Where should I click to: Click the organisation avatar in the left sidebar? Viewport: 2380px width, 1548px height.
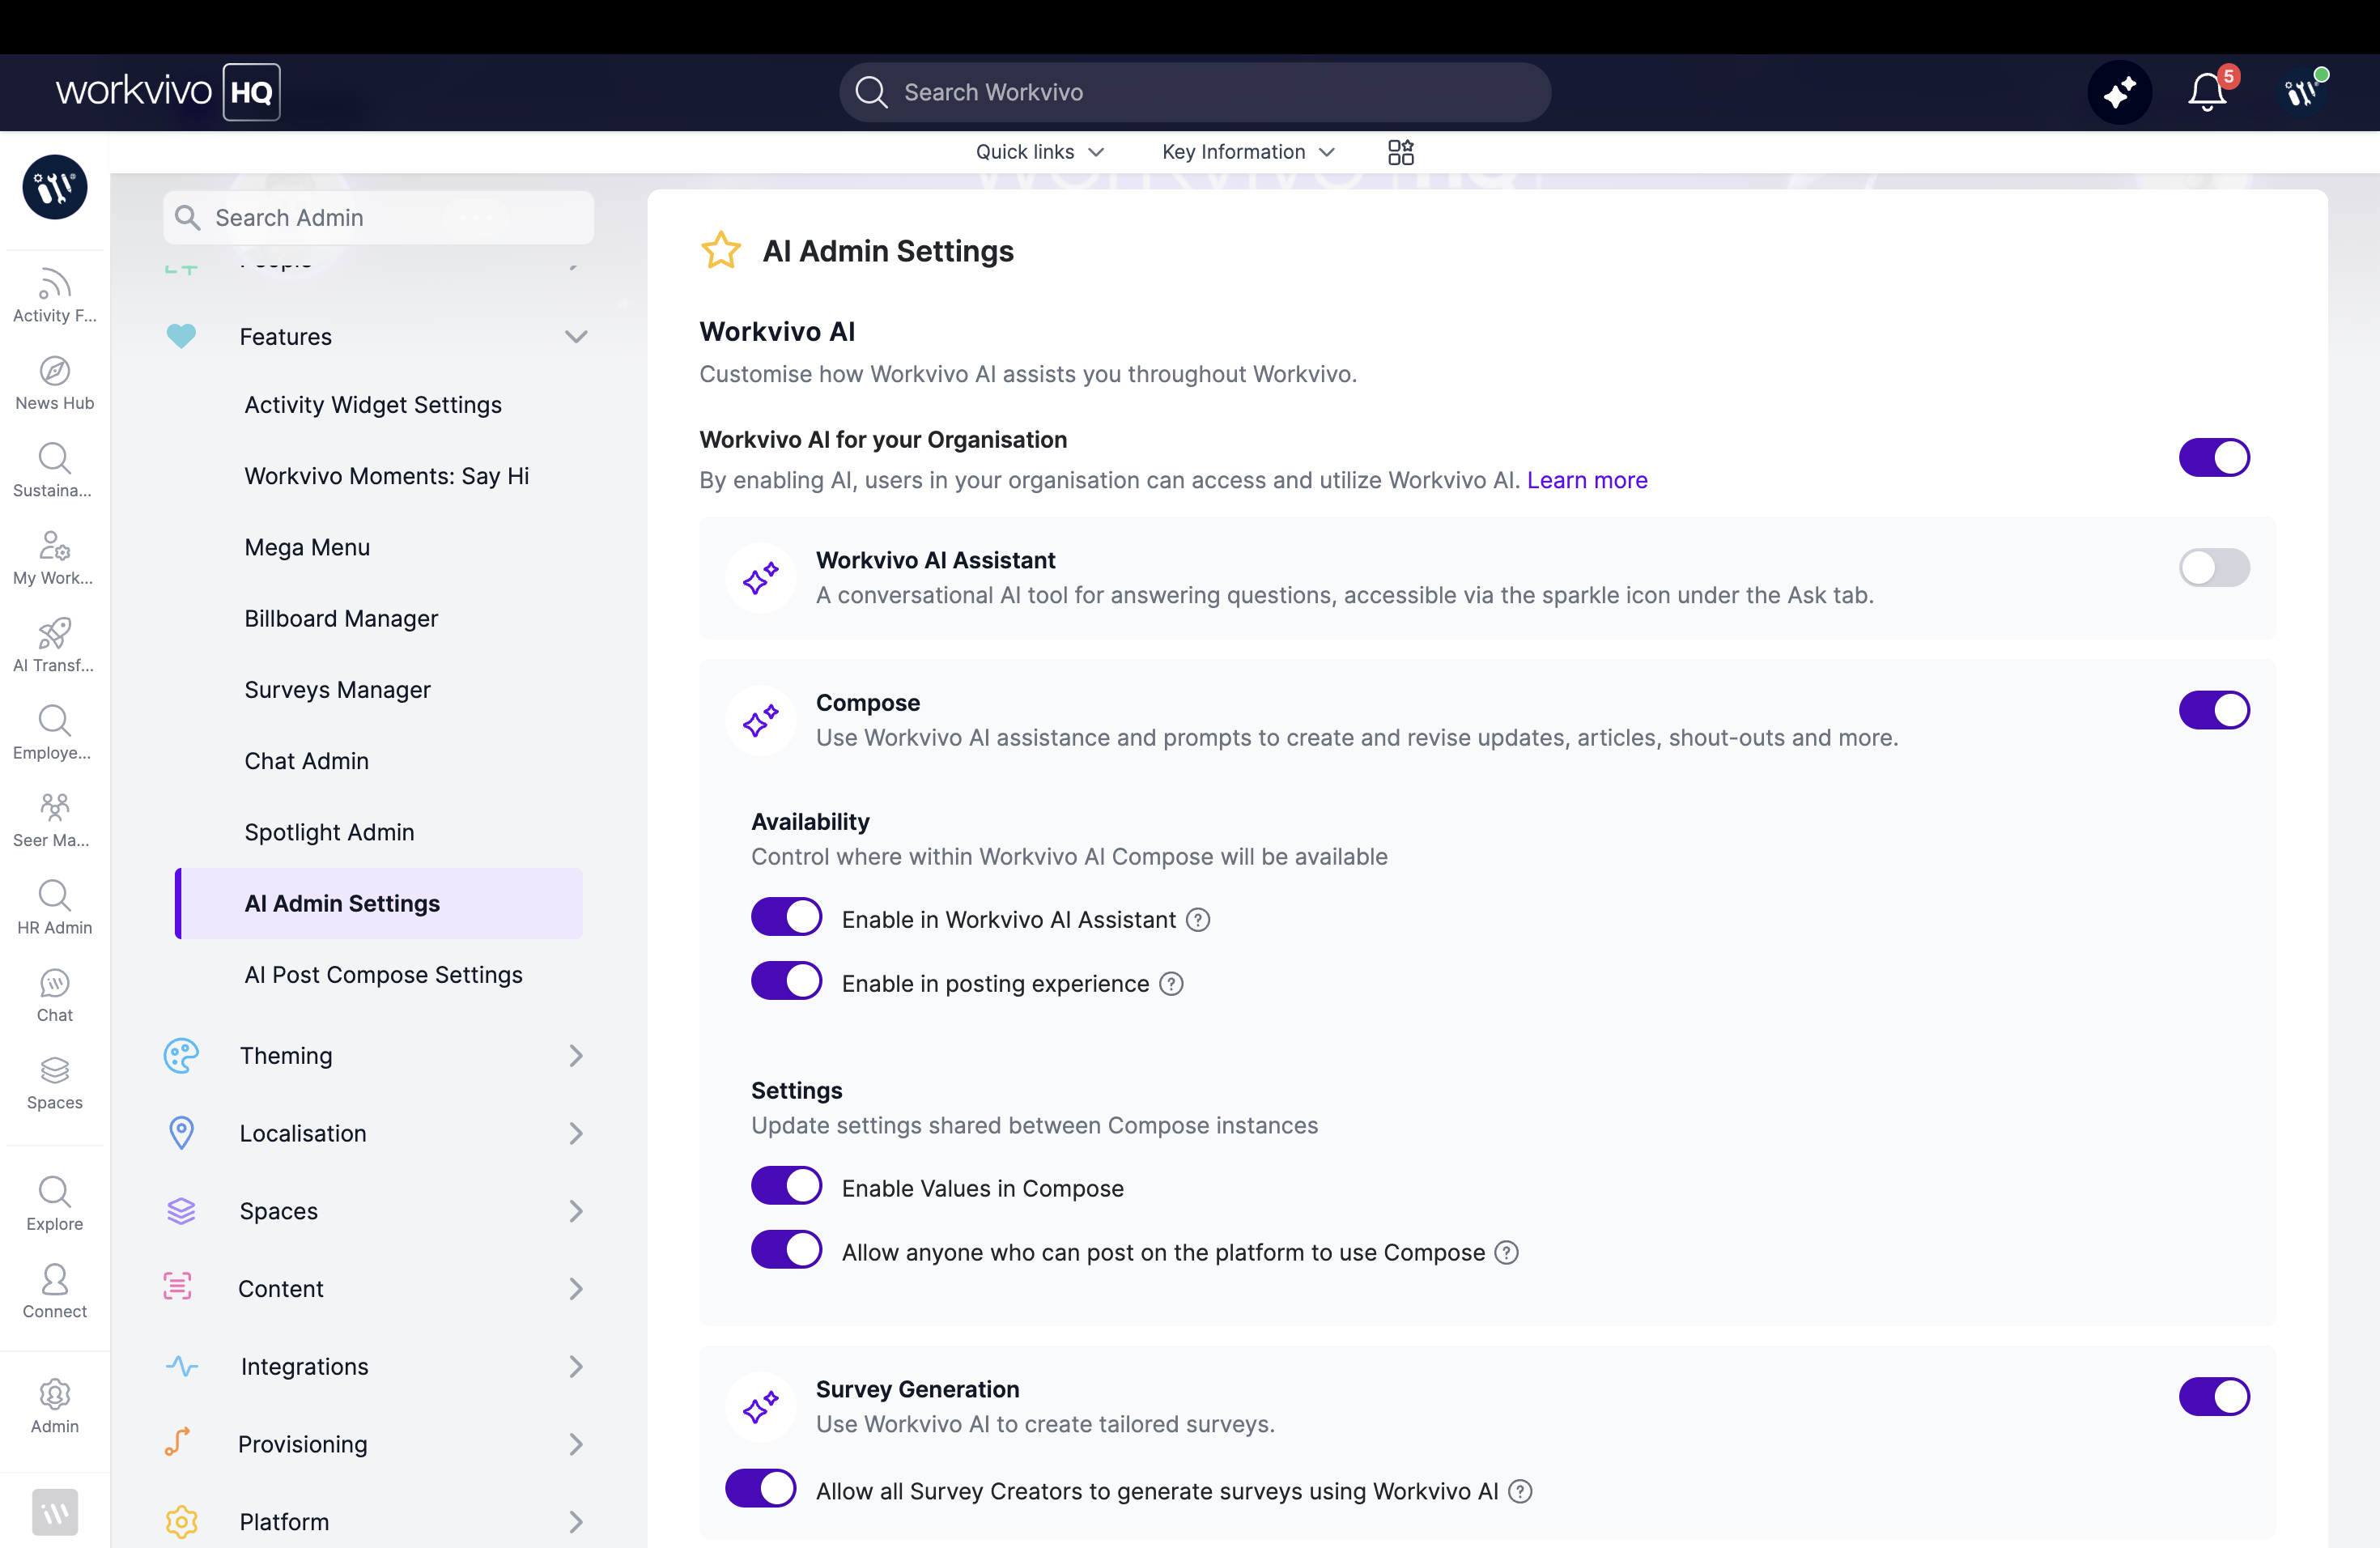pos(55,187)
